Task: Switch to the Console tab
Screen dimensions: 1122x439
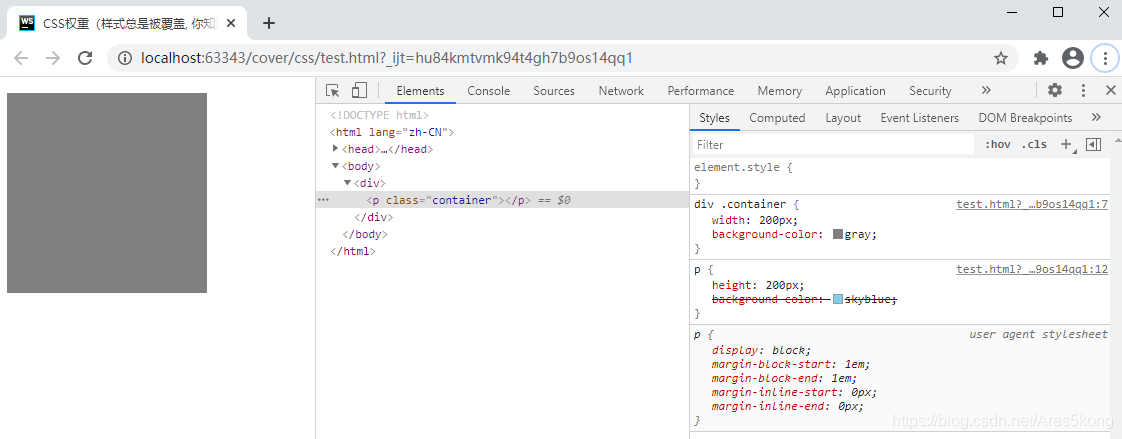Action: coord(489,91)
